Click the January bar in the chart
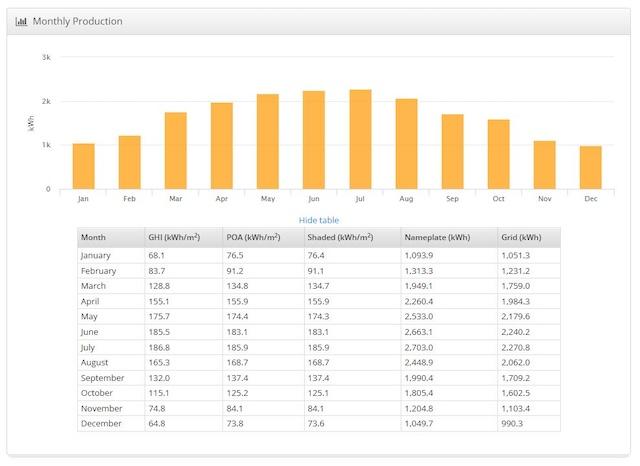Viewport: 640px width, 466px height. tap(83, 166)
